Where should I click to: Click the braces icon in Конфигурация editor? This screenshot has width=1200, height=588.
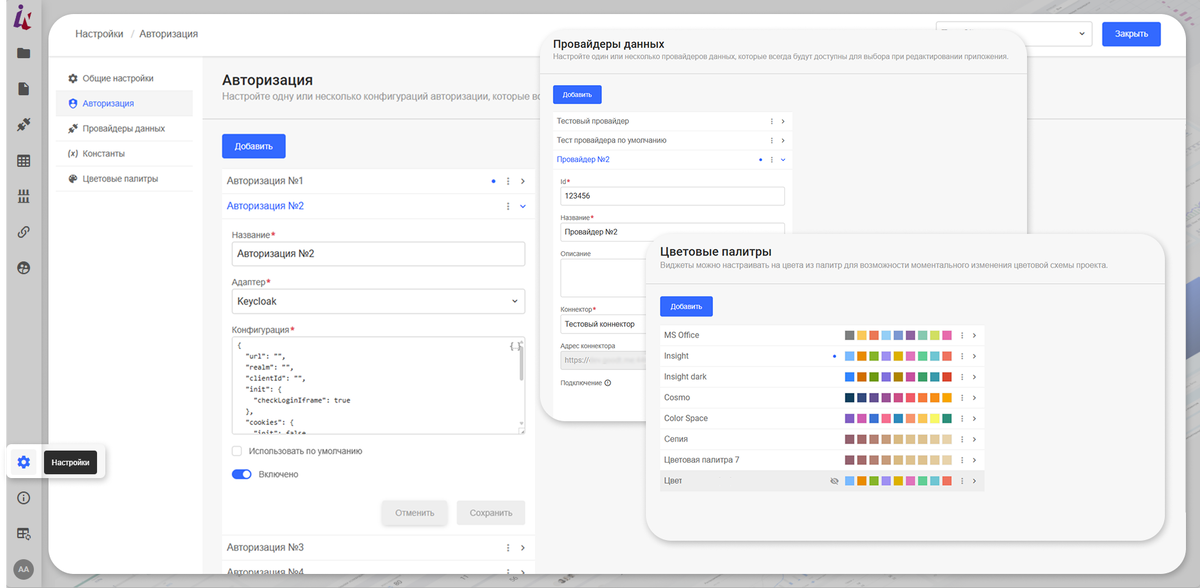[x=514, y=346]
